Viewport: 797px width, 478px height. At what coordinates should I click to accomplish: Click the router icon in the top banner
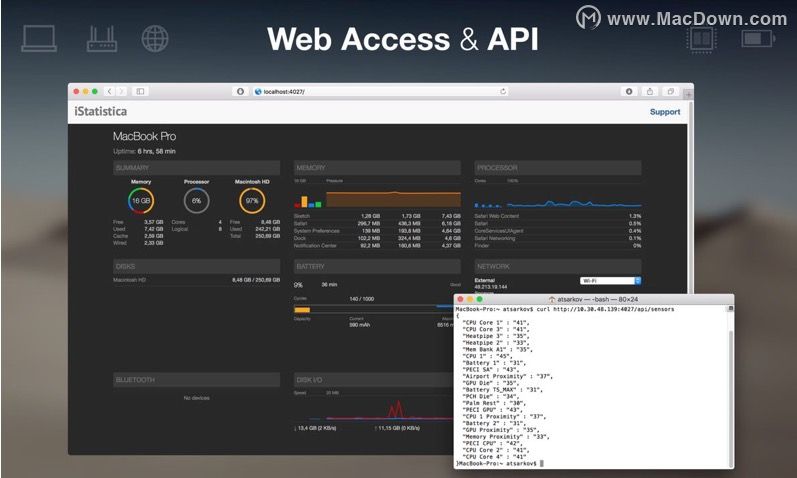point(102,39)
